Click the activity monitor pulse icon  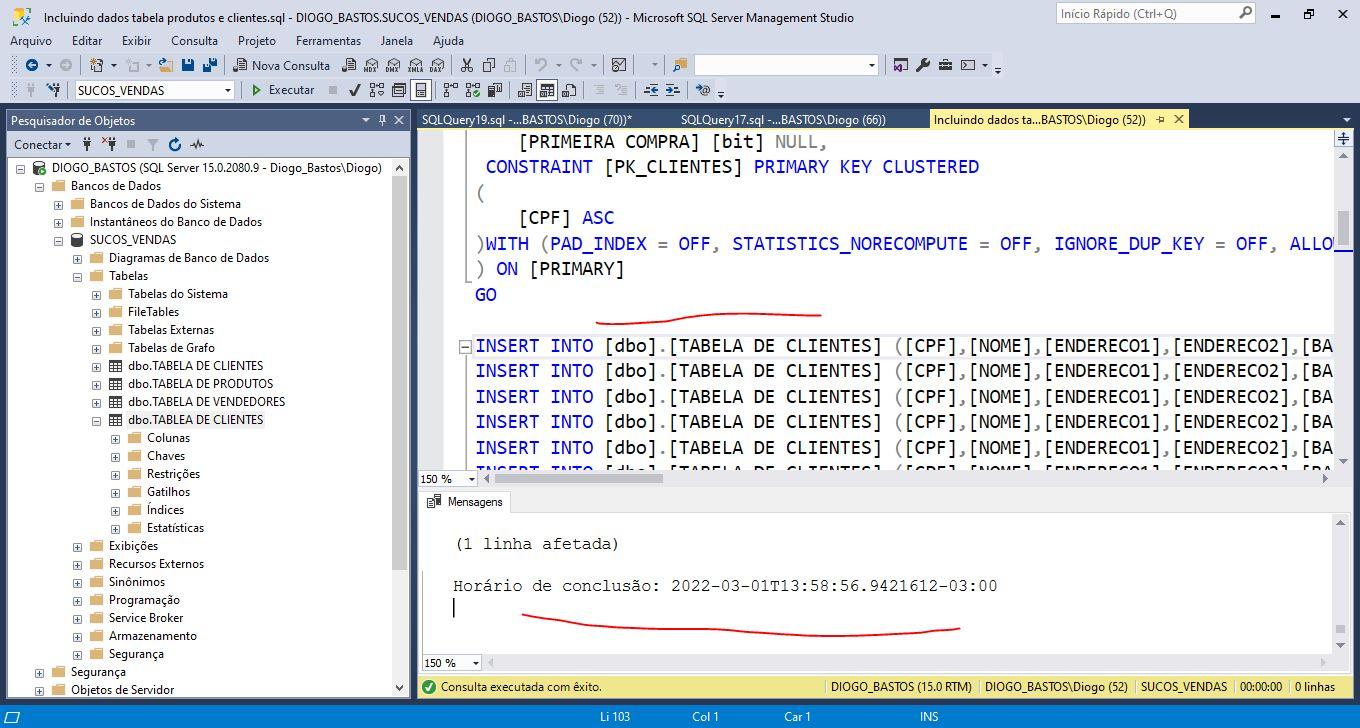click(197, 144)
